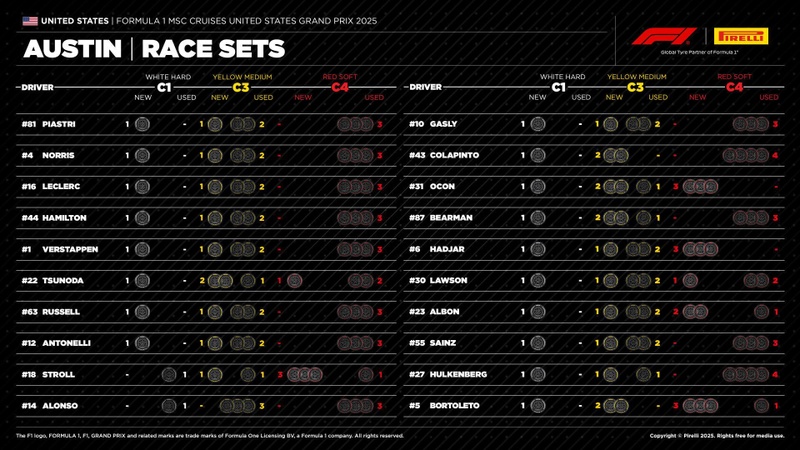The width and height of the screenshot is (800, 450).
Task: Click Bortoleto's used soft tyre icon
Action: (762, 405)
